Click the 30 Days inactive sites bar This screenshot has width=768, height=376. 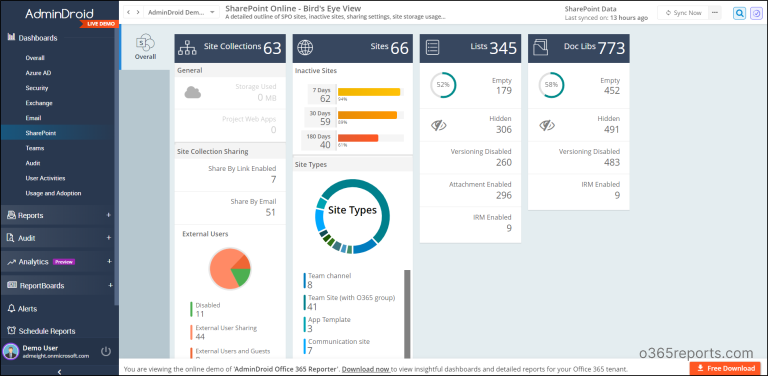pos(367,115)
